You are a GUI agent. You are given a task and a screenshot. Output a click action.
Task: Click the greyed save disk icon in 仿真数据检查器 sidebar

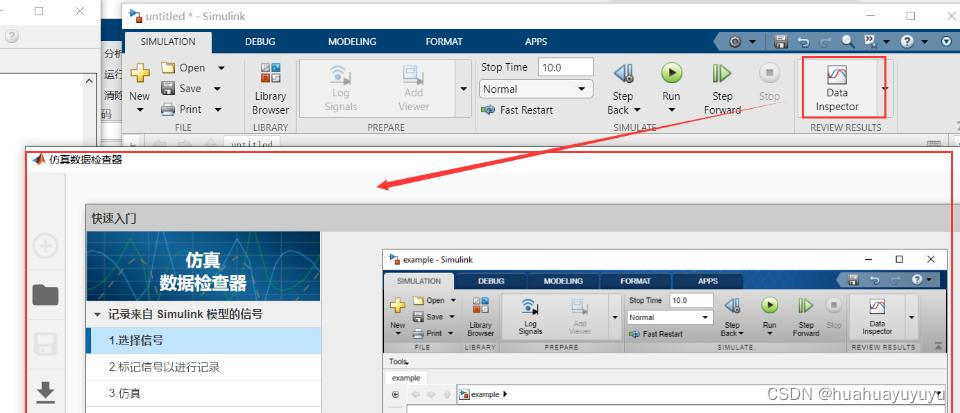pos(45,344)
